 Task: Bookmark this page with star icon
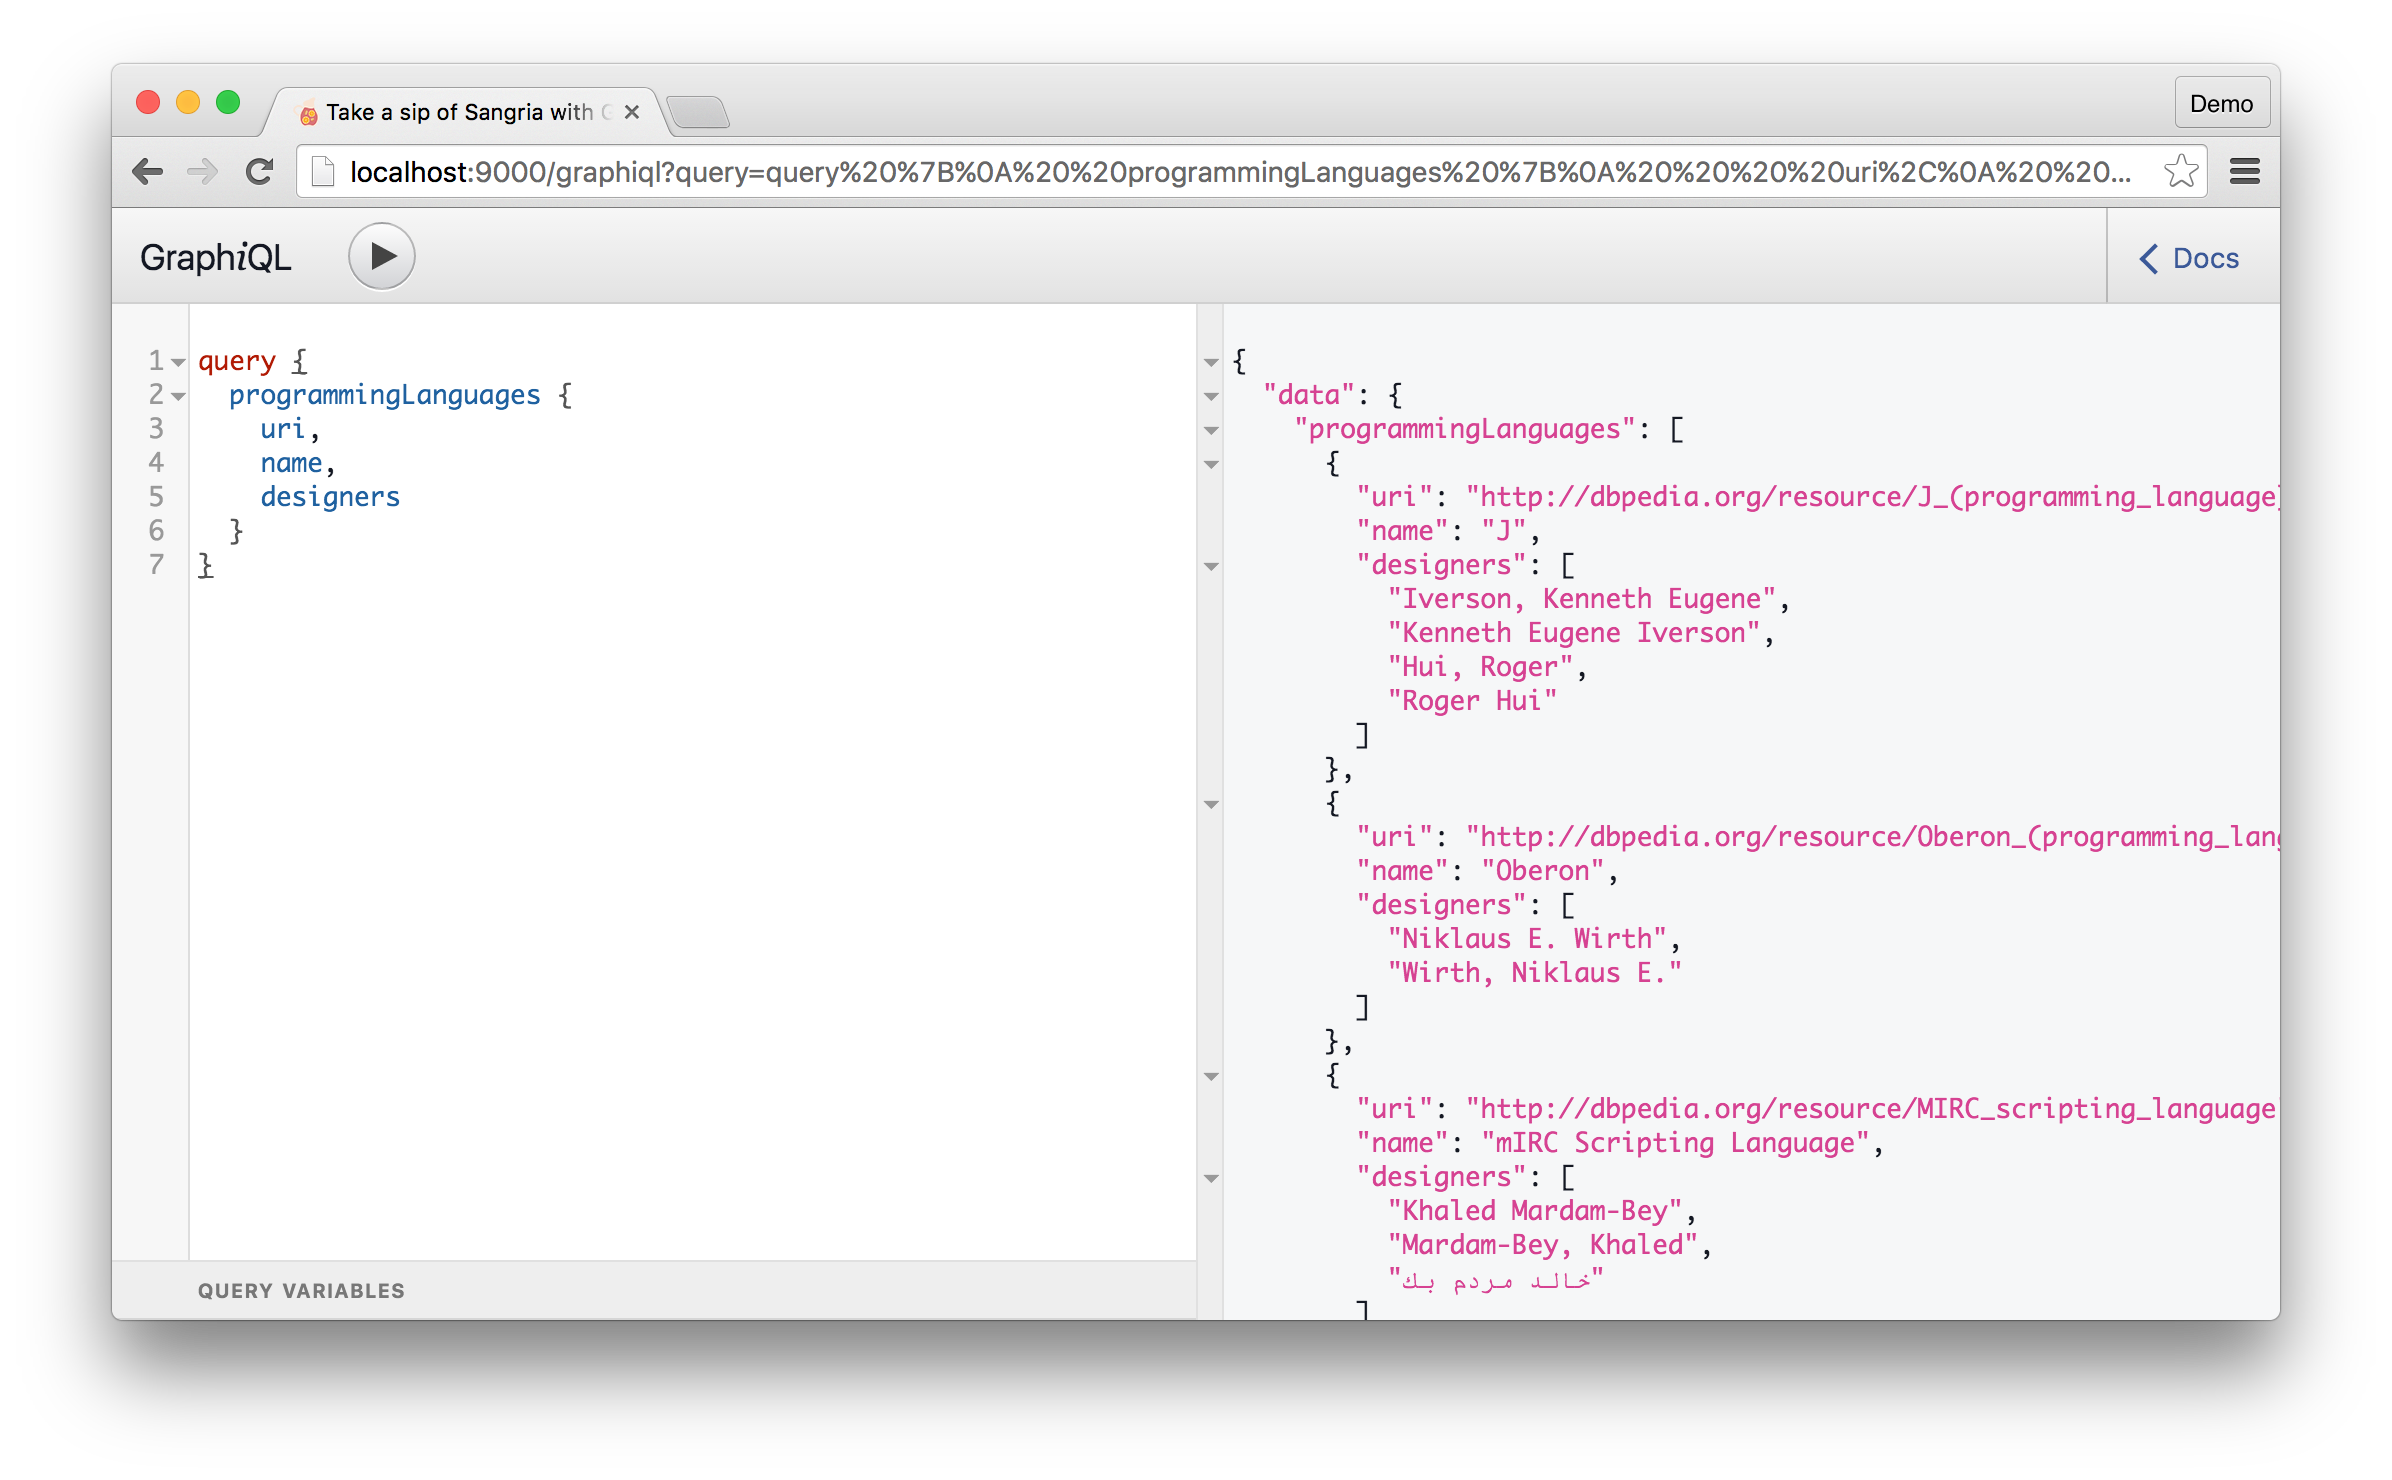2180,172
